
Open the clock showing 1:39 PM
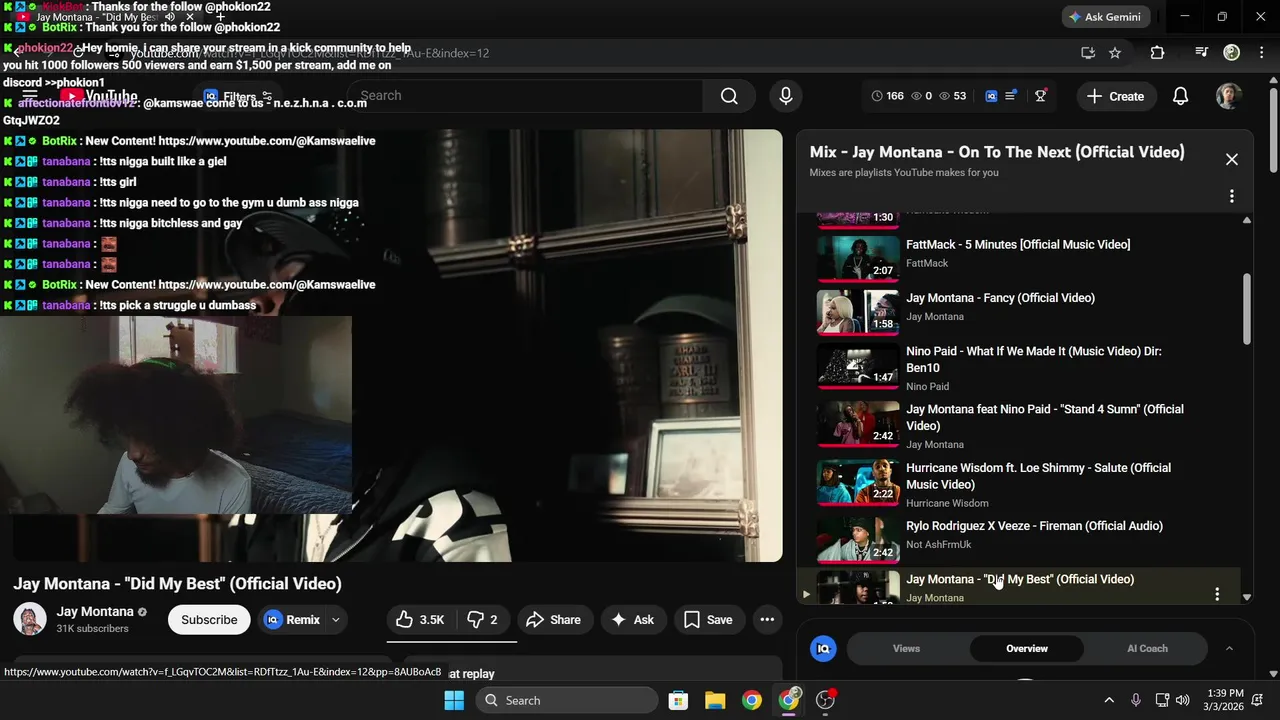click(x=1225, y=700)
